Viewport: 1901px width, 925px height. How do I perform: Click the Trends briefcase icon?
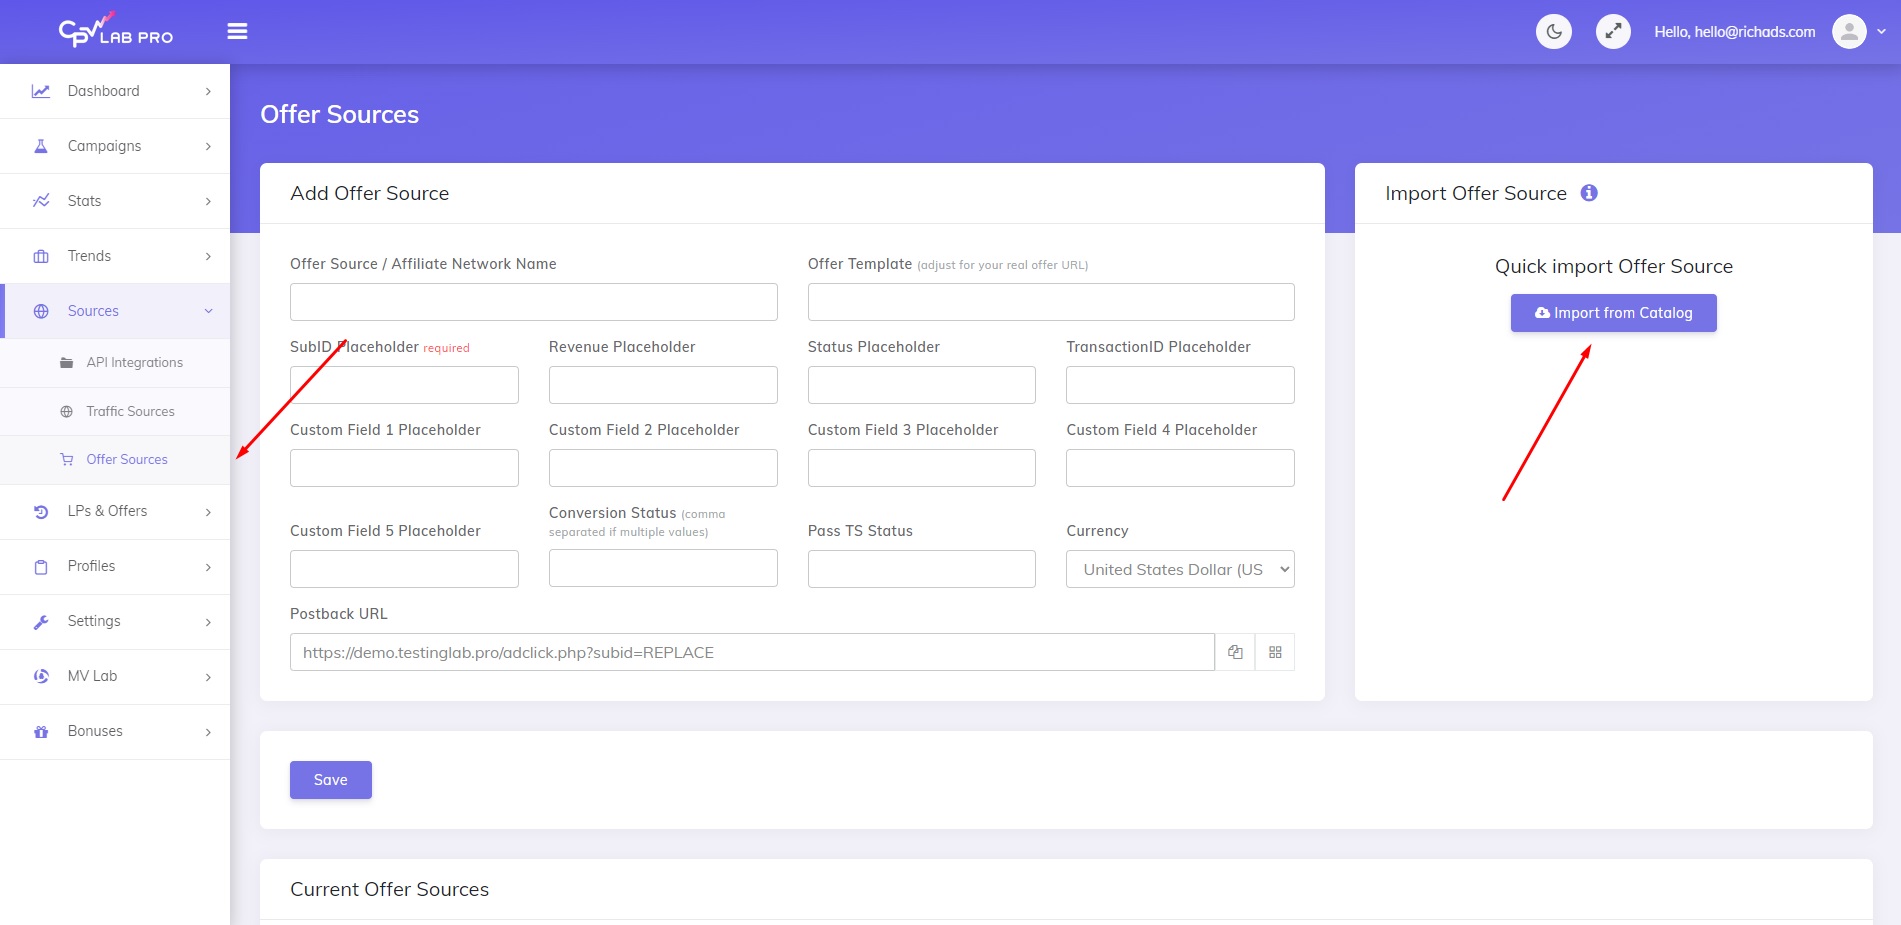(41, 256)
